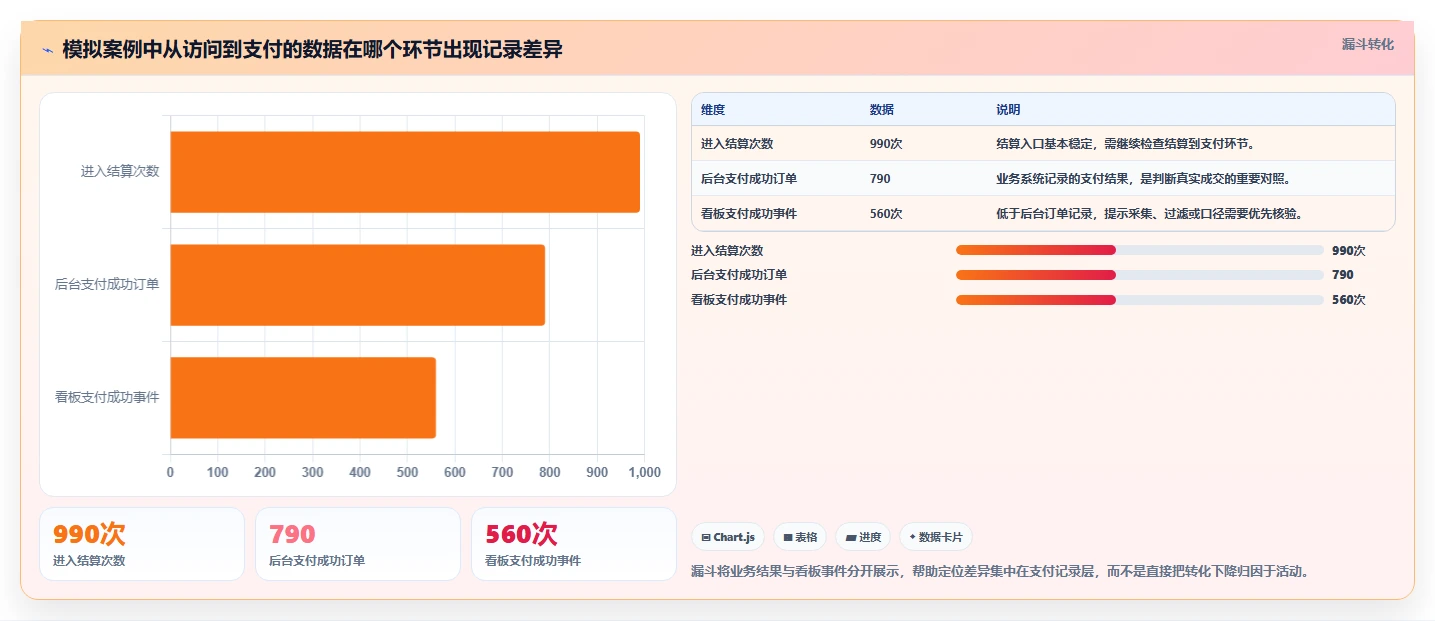This screenshot has height=621, width=1435.
Task: Click the 500 x-axis tick label
Action: pos(407,472)
